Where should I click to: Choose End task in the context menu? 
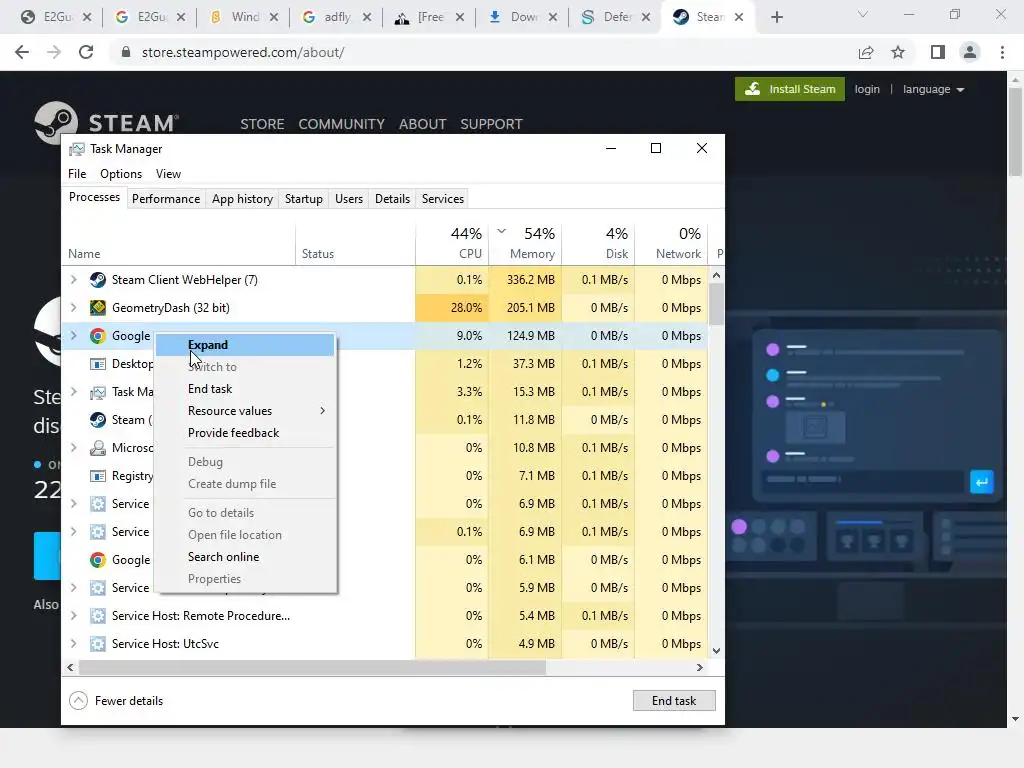[245, 389]
